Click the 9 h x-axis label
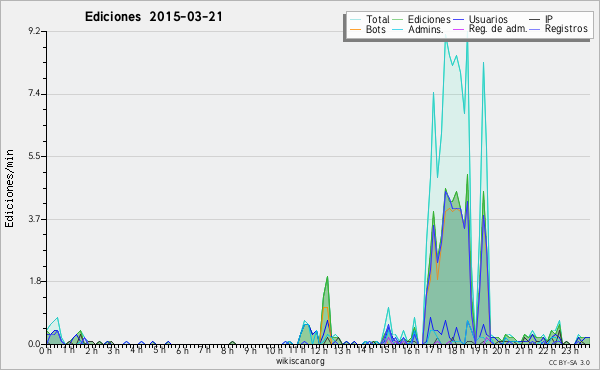 (250, 351)
